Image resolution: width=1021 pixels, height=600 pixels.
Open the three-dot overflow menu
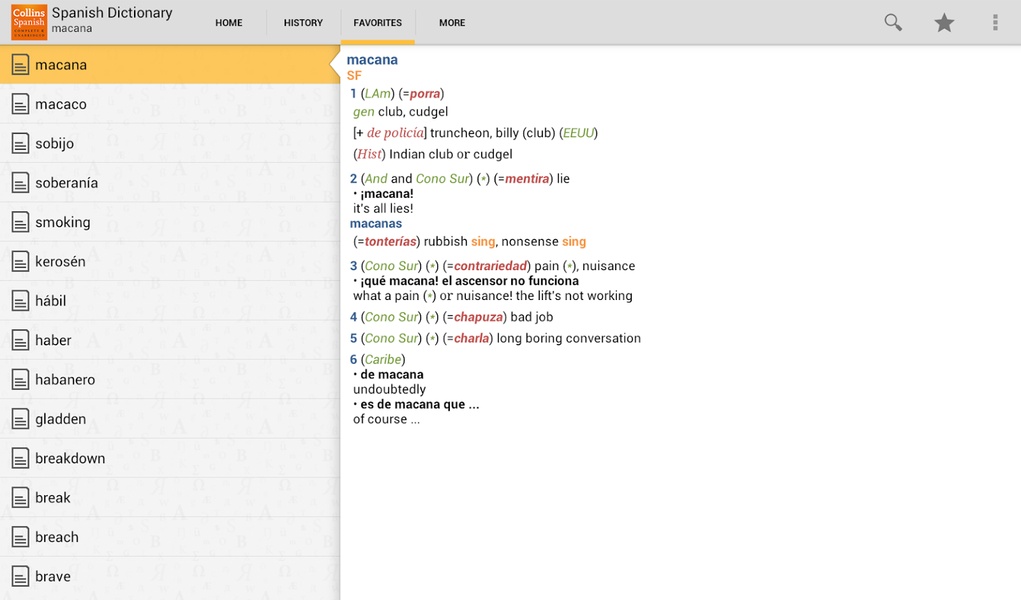tap(995, 23)
